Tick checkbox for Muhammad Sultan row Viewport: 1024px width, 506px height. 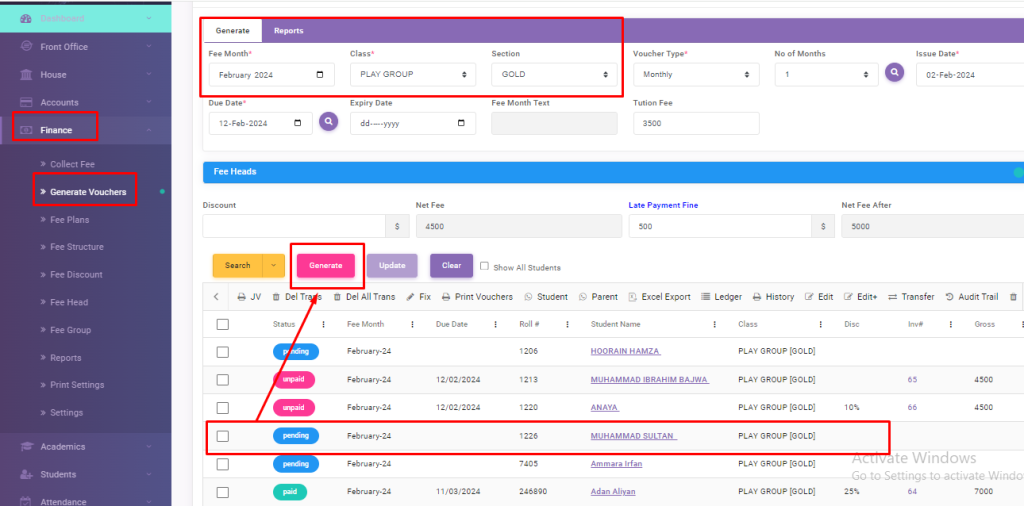222,436
